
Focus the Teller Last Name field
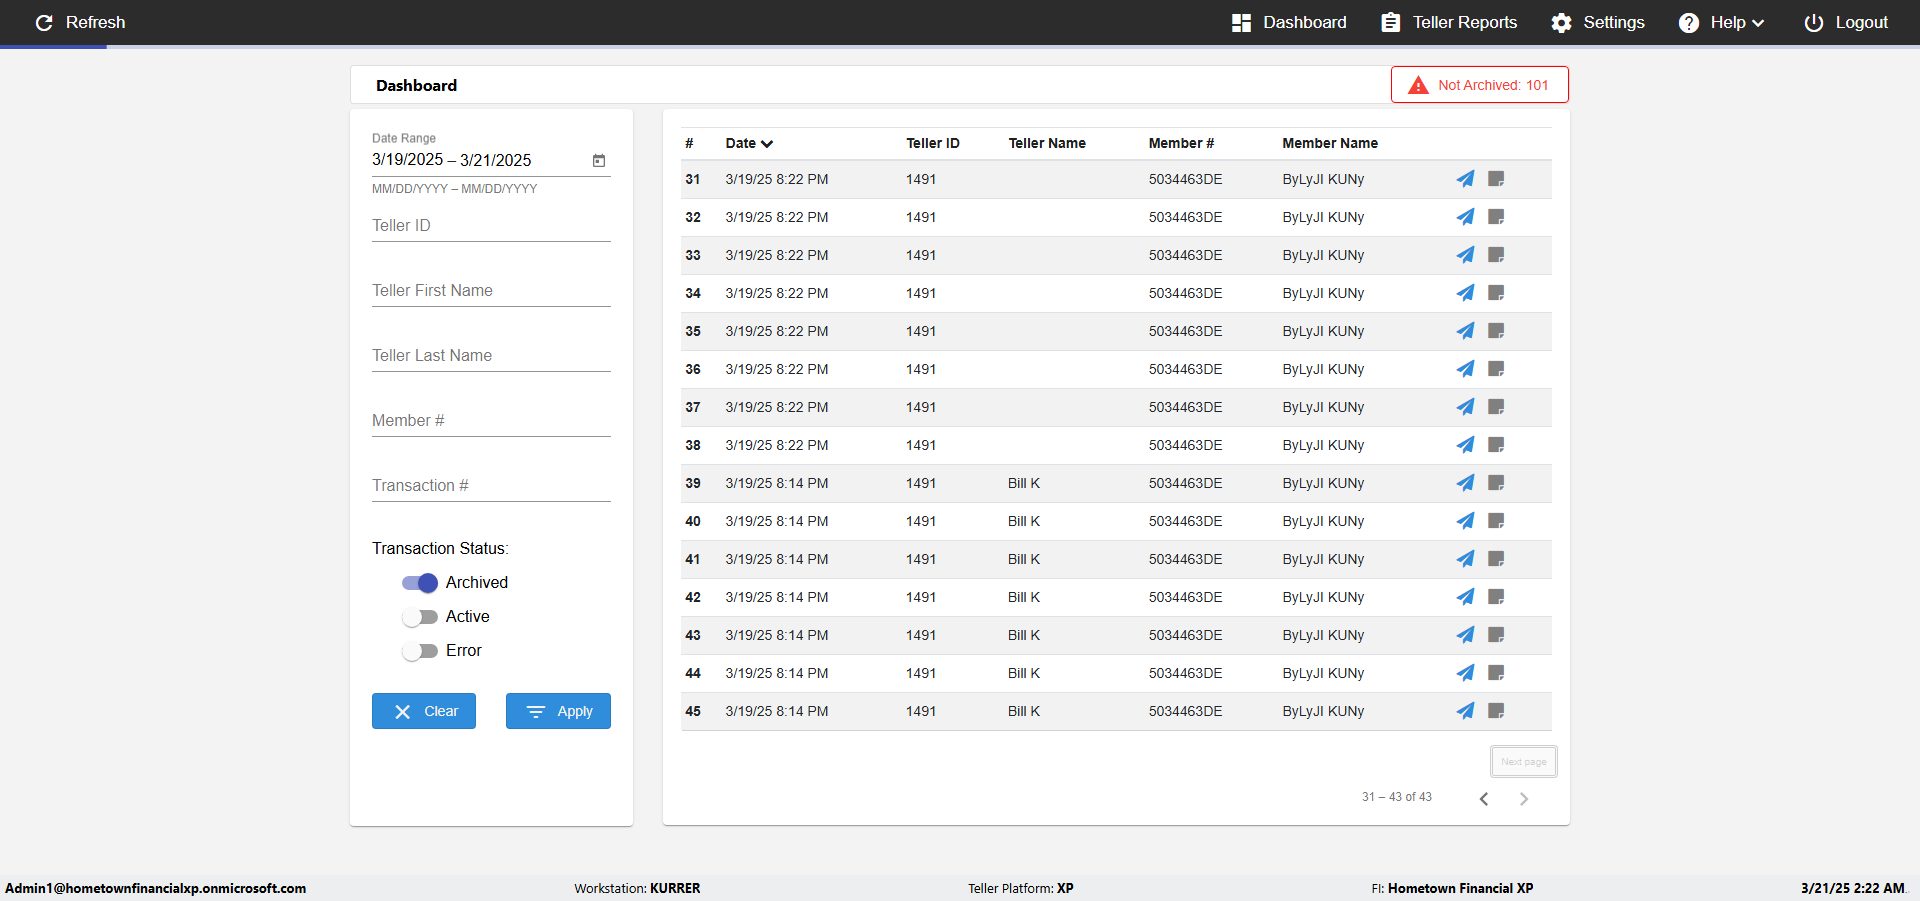coord(491,356)
